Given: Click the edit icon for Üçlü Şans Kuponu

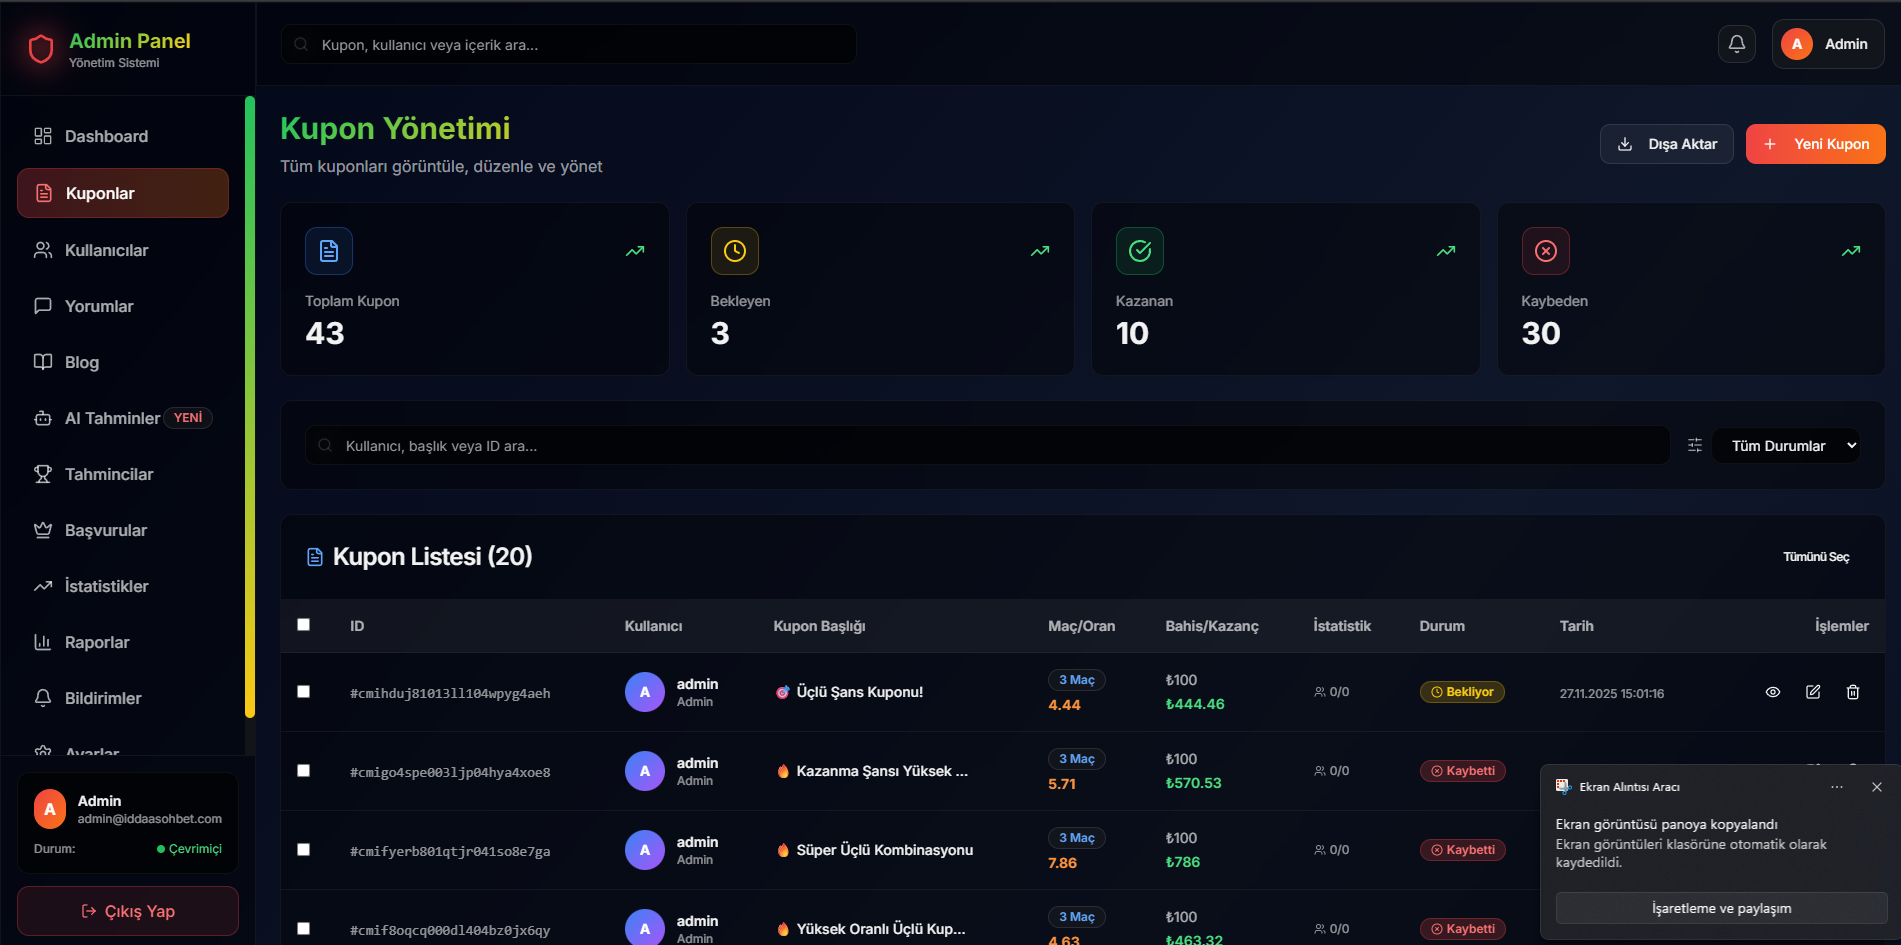Looking at the screenshot, I should [x=1813, y=692].
